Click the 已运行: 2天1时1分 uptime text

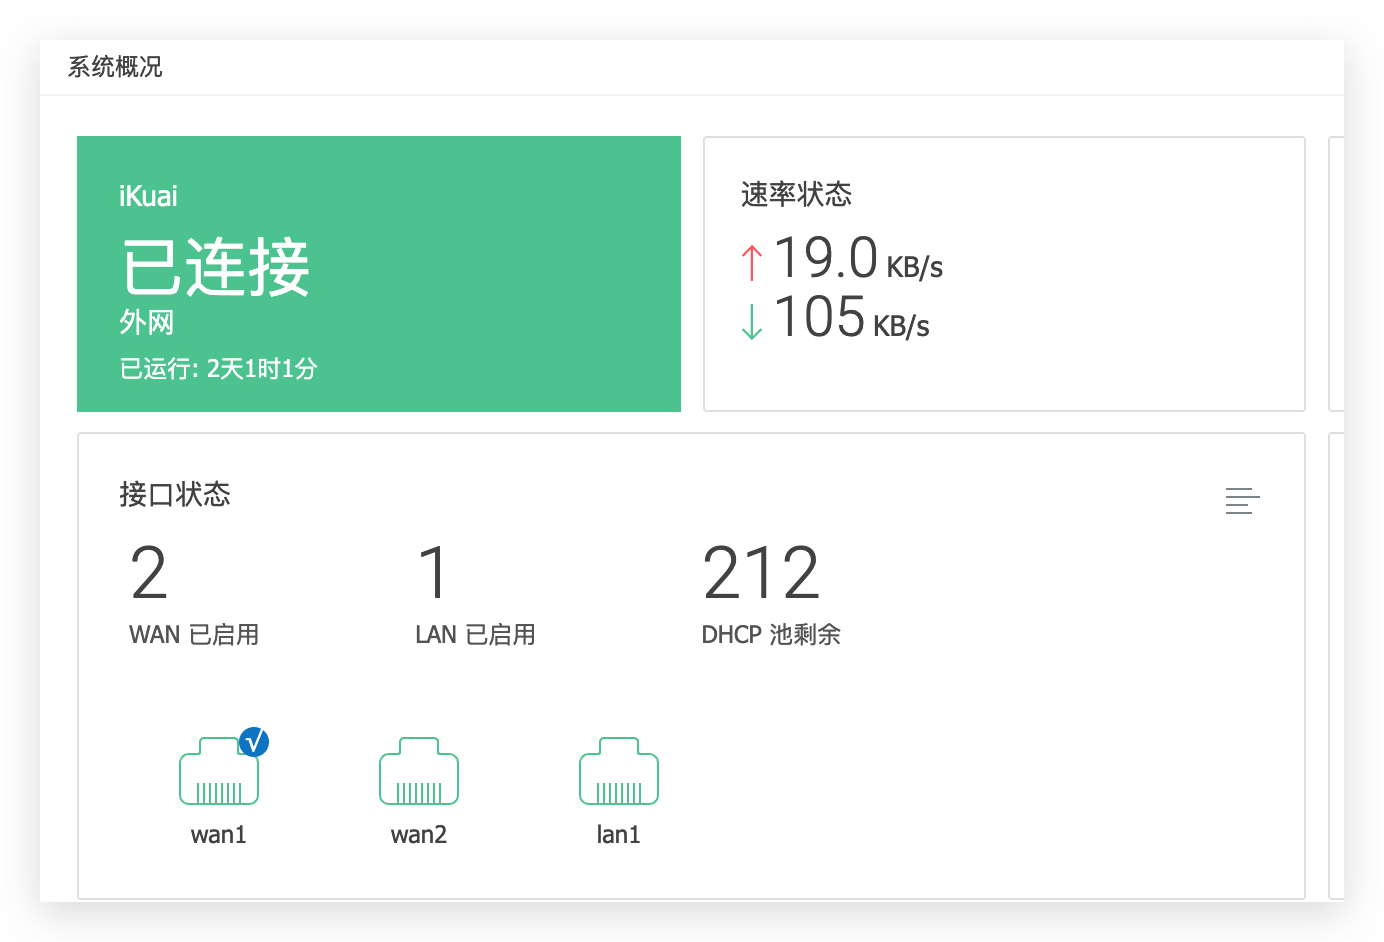[219, 369]
